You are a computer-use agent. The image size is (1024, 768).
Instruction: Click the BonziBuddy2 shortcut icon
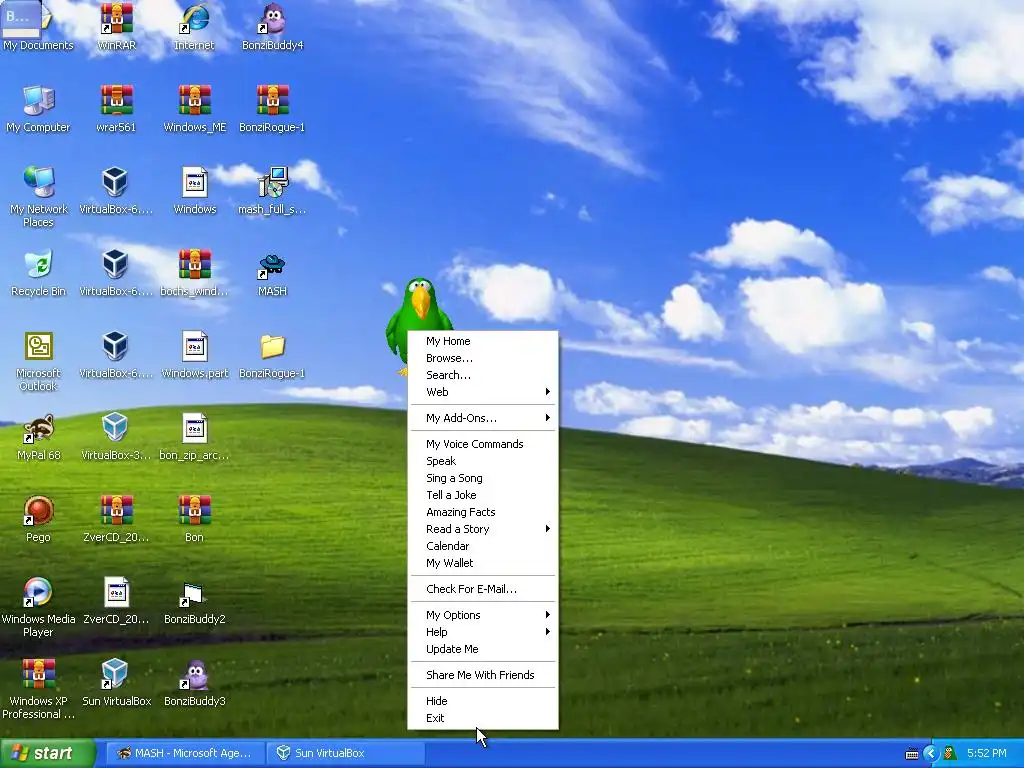pos(195,593)
